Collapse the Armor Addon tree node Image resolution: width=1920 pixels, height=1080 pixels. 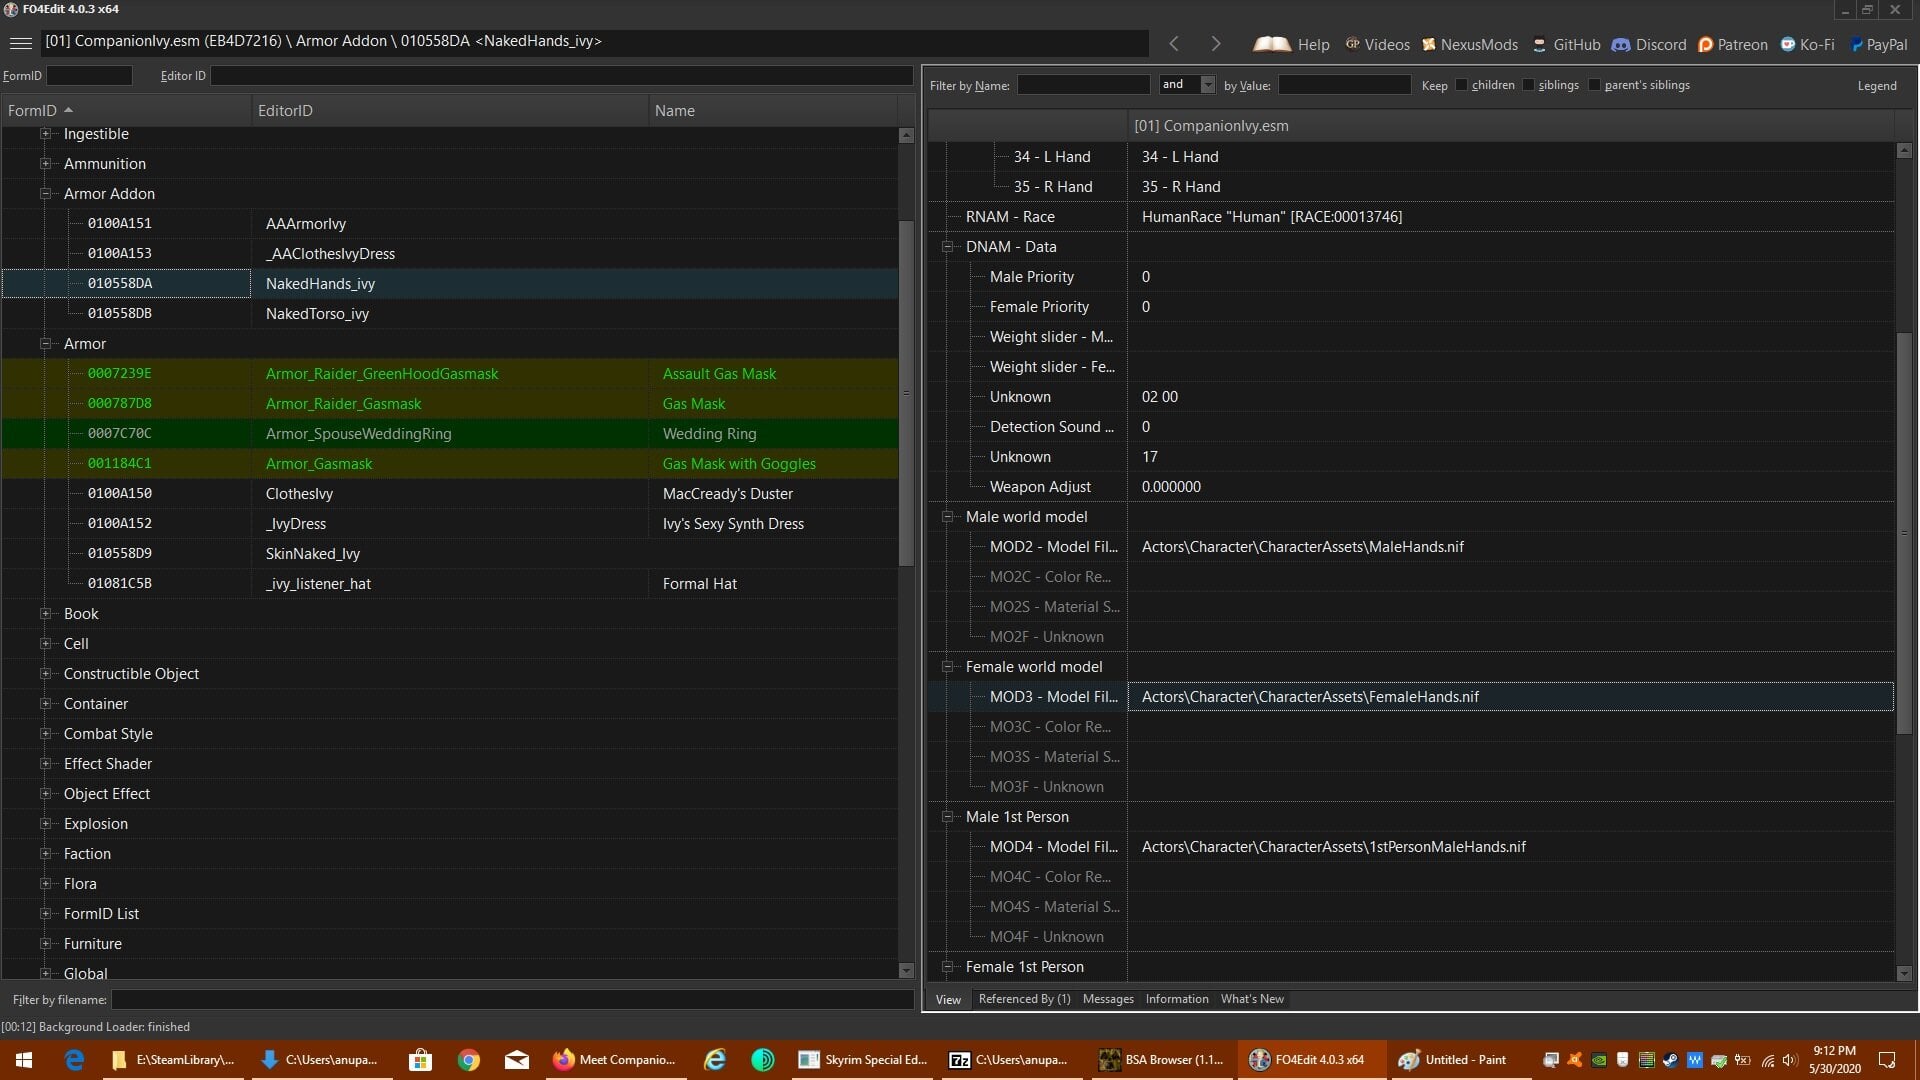click(x=45, y=194)
